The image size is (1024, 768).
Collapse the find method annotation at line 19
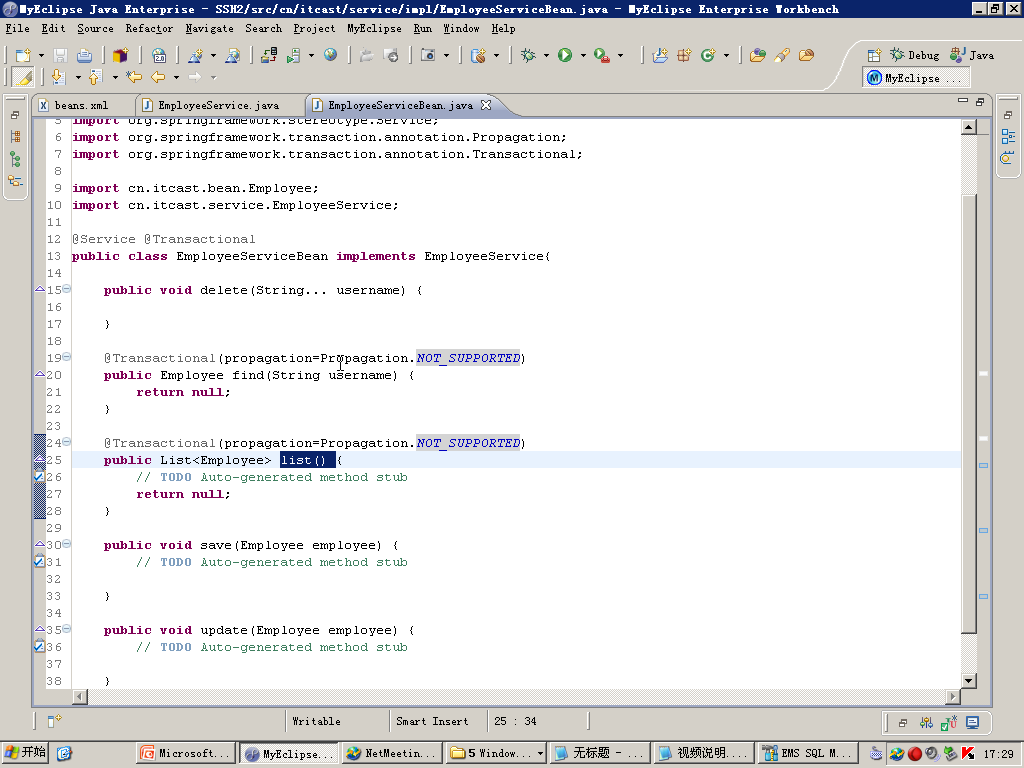[x=67, y=357]
